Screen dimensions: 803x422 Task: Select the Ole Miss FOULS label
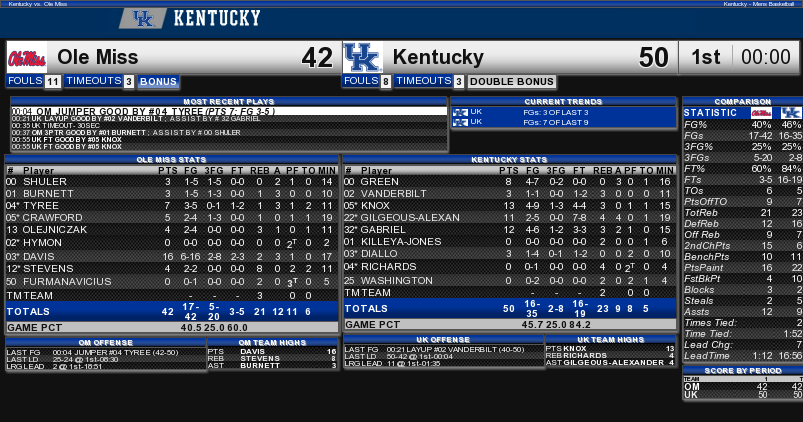(x=25, y=81)
